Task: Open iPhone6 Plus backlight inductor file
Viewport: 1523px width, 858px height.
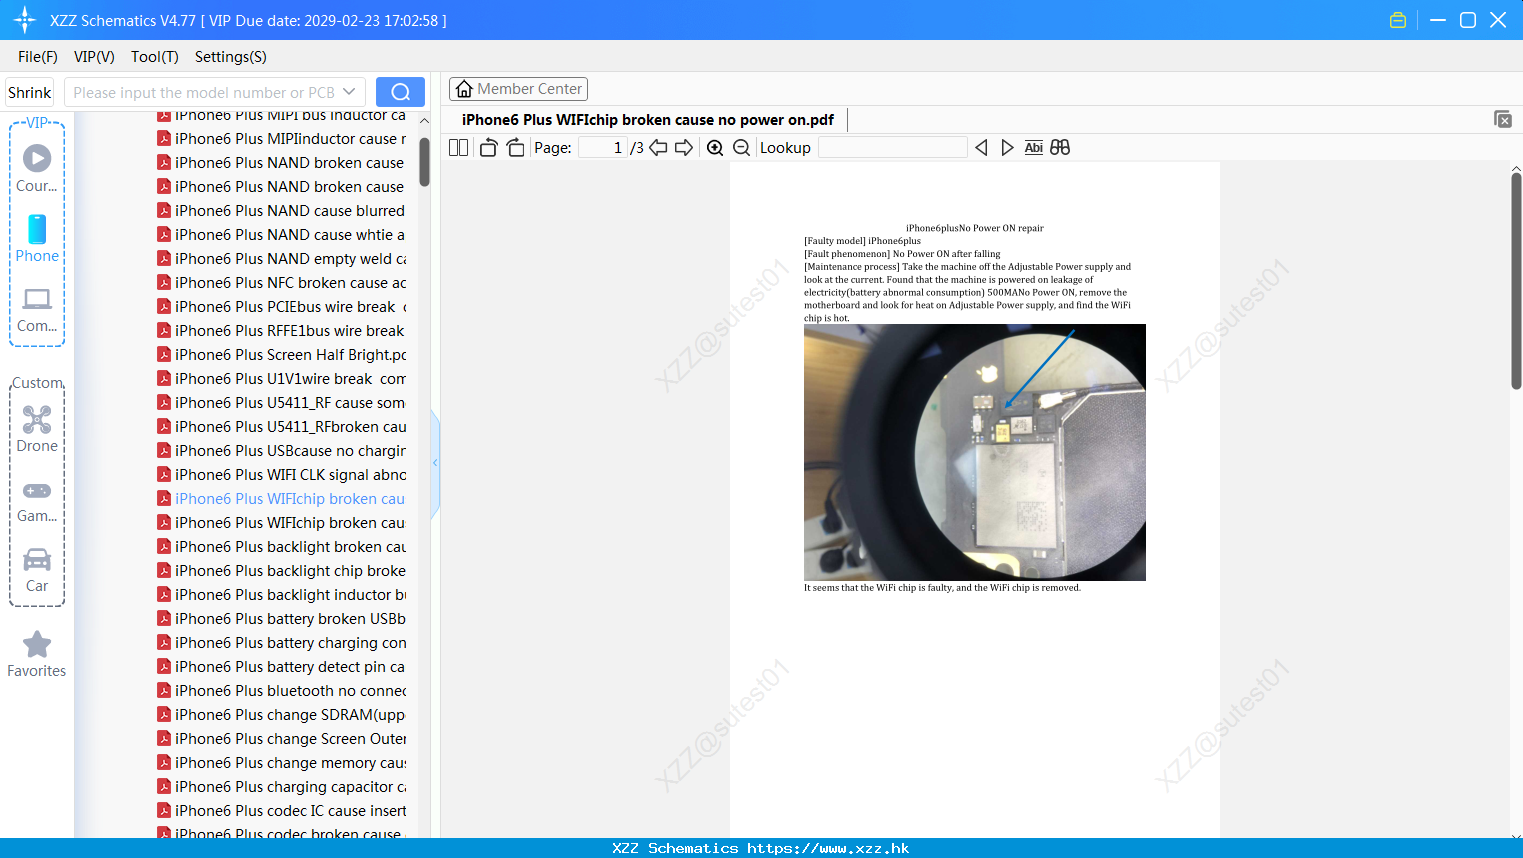Action: tap(291, 595)
